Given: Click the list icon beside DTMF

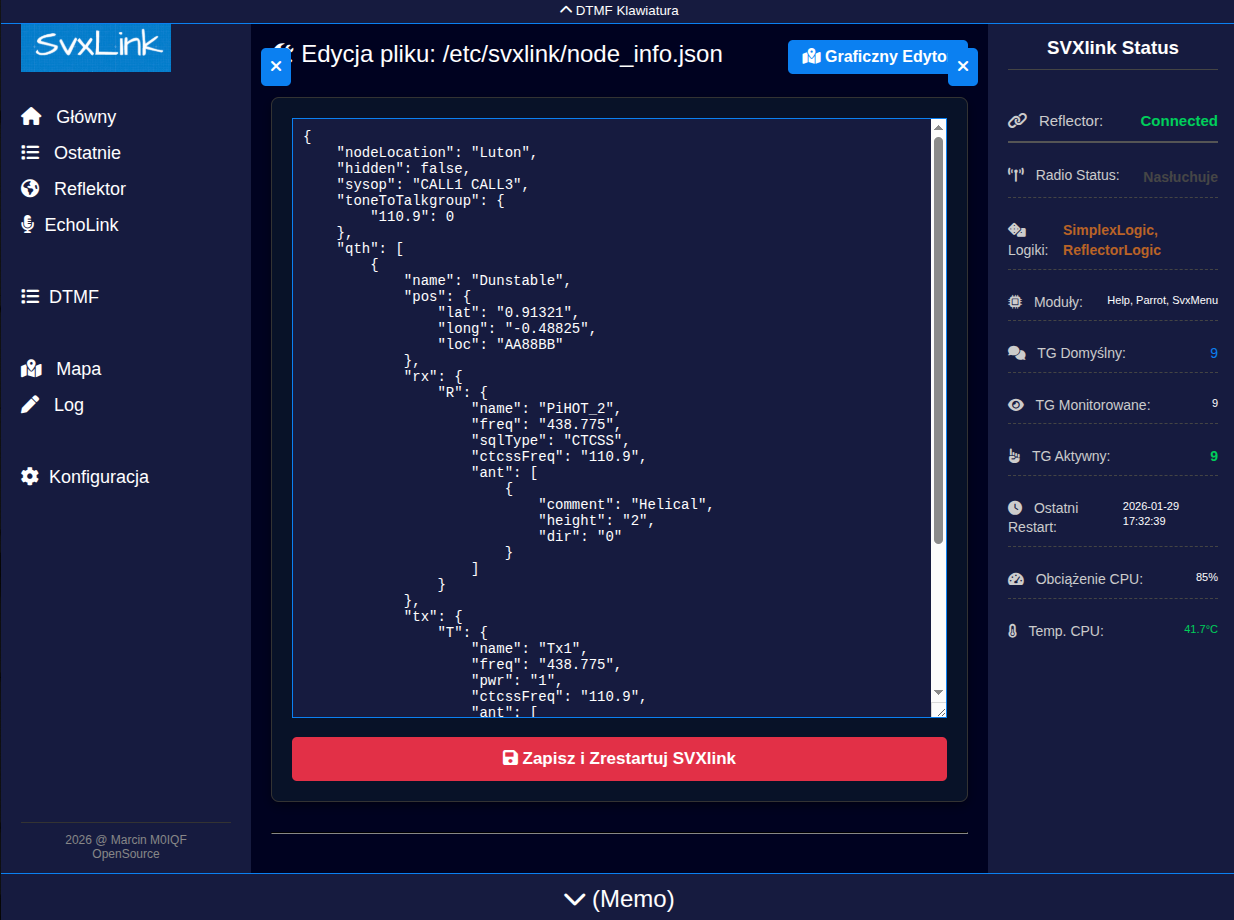Looking at the screenshot, I should (x=30, y=297).
